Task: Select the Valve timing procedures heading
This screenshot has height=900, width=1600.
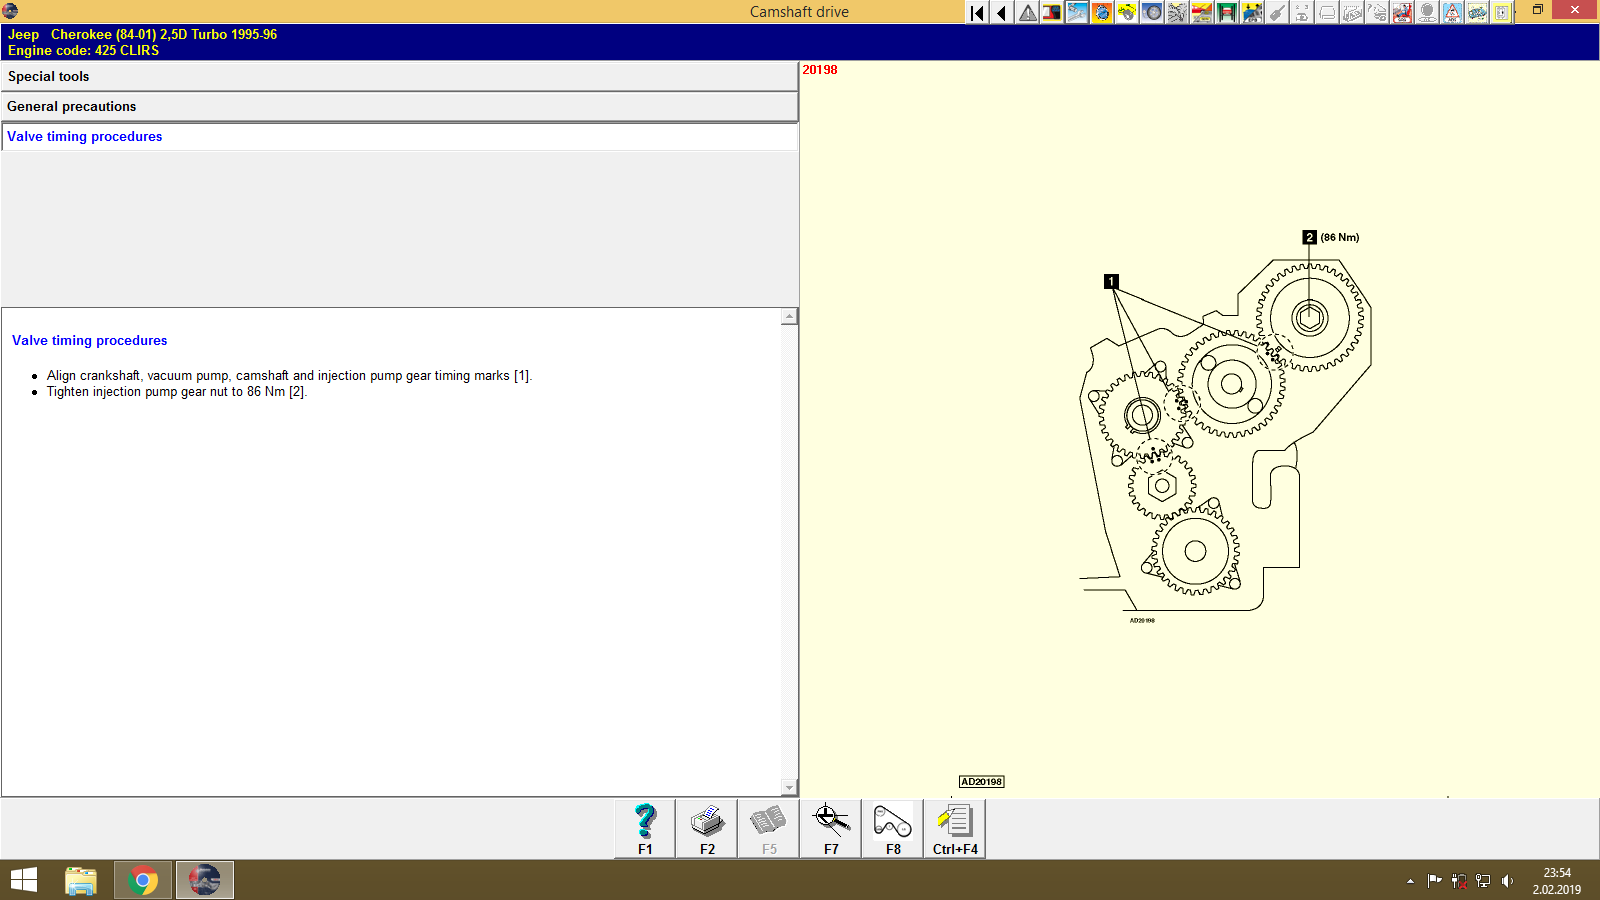Action: pyautogui.click(x=89, y=340)
